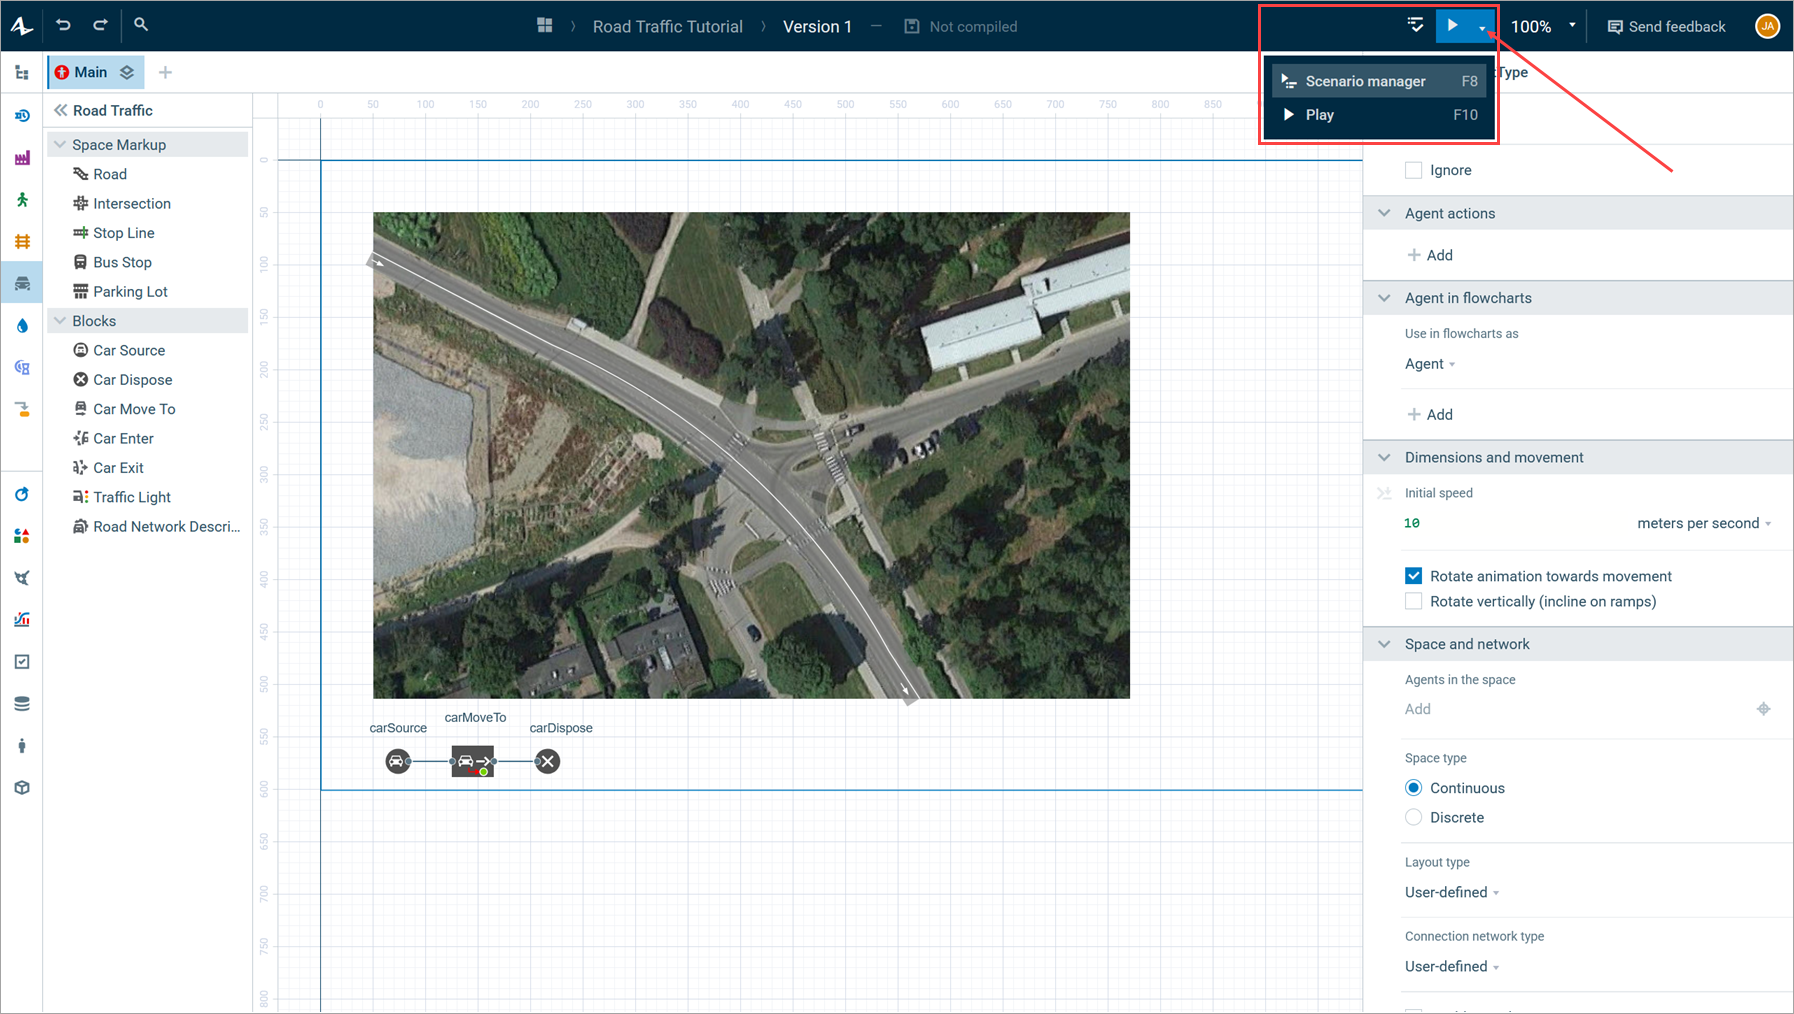The height and width of the screenshot is (1014, 1794).
Task: Uncheck Rotate animation towards movement
Action: [1413, 576]
